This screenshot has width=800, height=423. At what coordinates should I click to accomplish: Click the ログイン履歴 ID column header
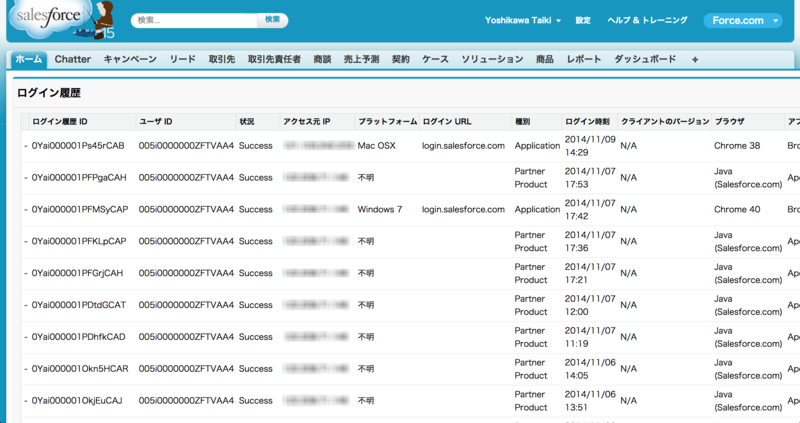pyautogui.click(x=60, y=121)
